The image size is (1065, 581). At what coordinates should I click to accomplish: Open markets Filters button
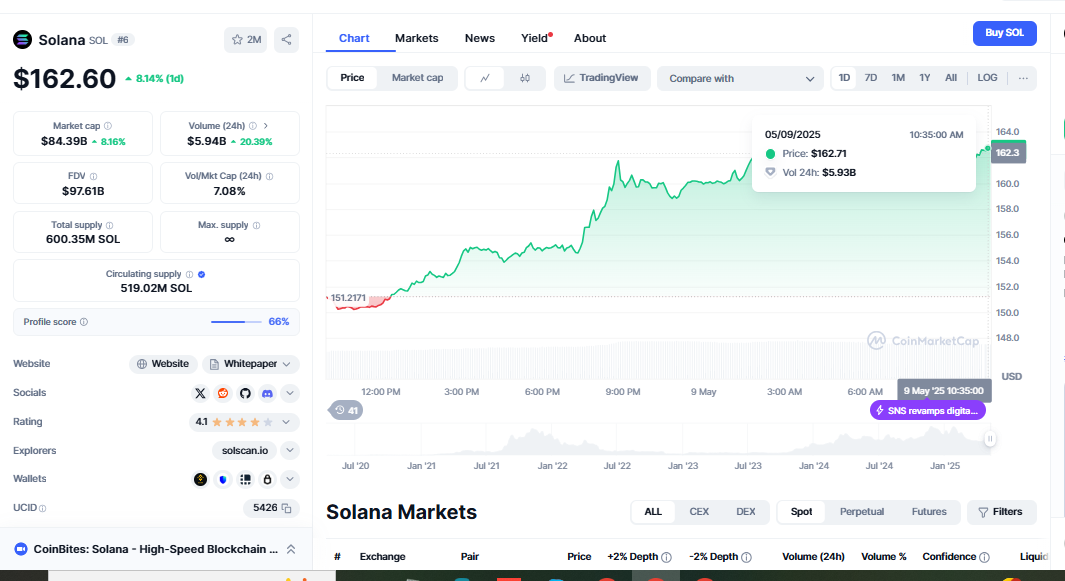(1001, 512)
